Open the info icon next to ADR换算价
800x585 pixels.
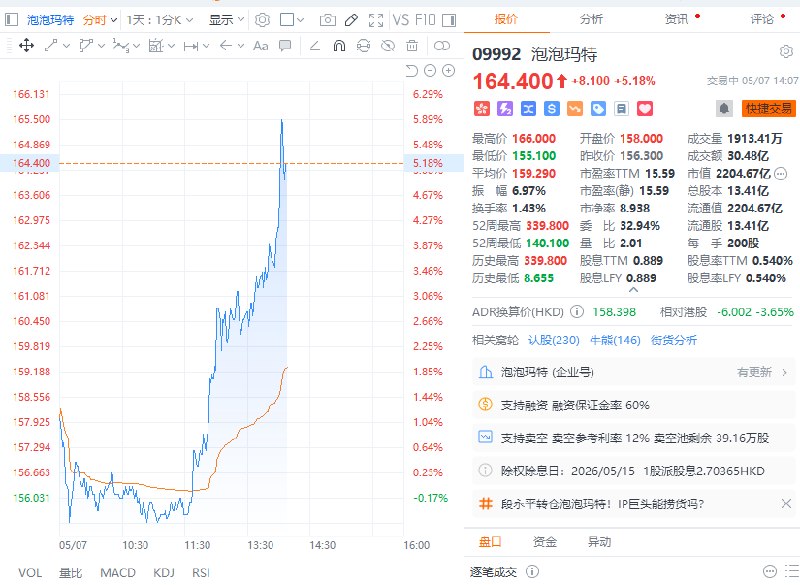(577, 312)
